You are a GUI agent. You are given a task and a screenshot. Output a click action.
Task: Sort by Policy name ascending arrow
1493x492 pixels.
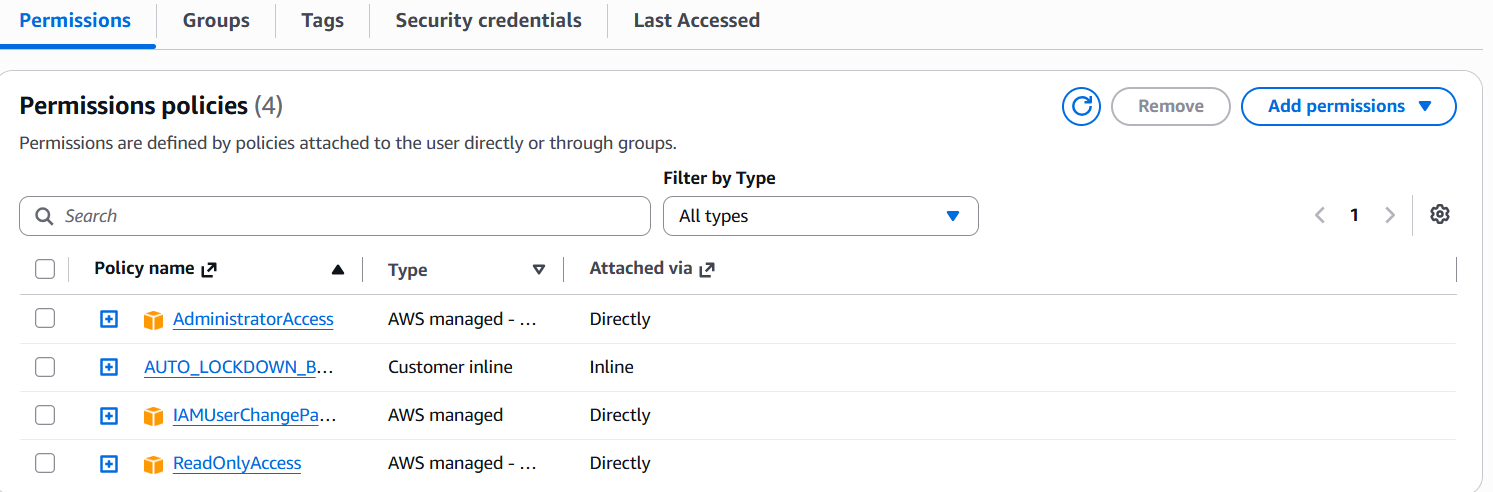point(338,269)
